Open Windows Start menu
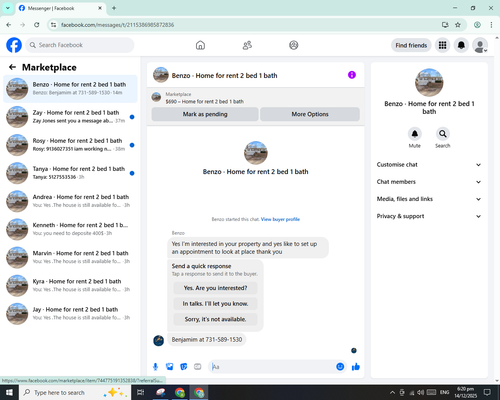Image resolution: width=500 pixels, height=400 pixels. pos(9,392)
